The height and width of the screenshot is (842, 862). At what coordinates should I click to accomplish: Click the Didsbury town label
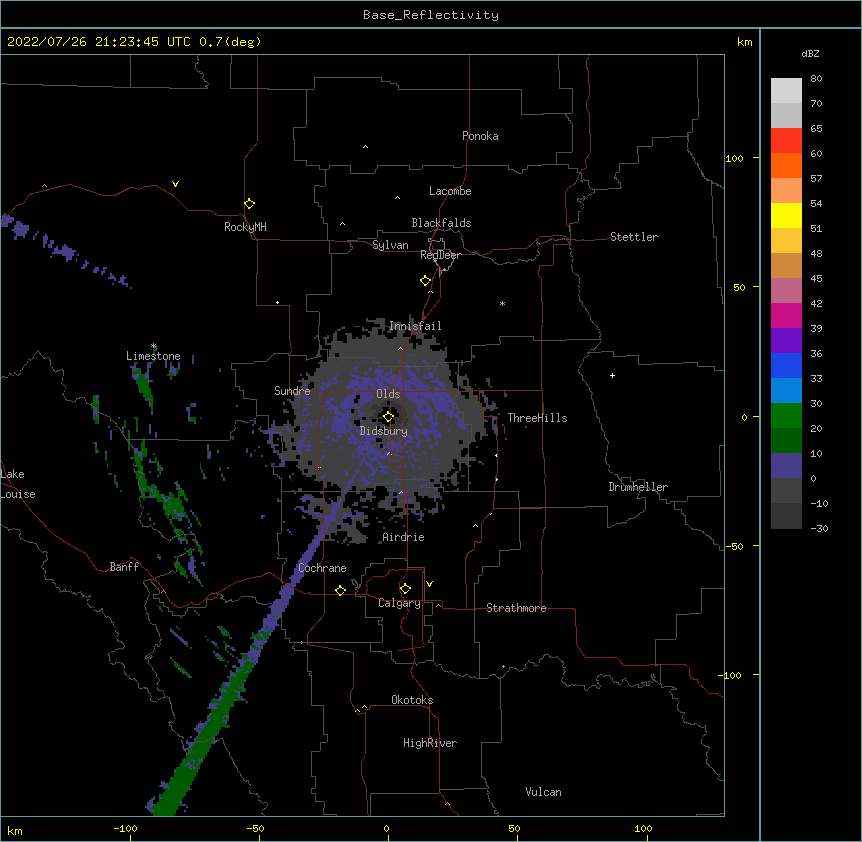pos(384,431)
